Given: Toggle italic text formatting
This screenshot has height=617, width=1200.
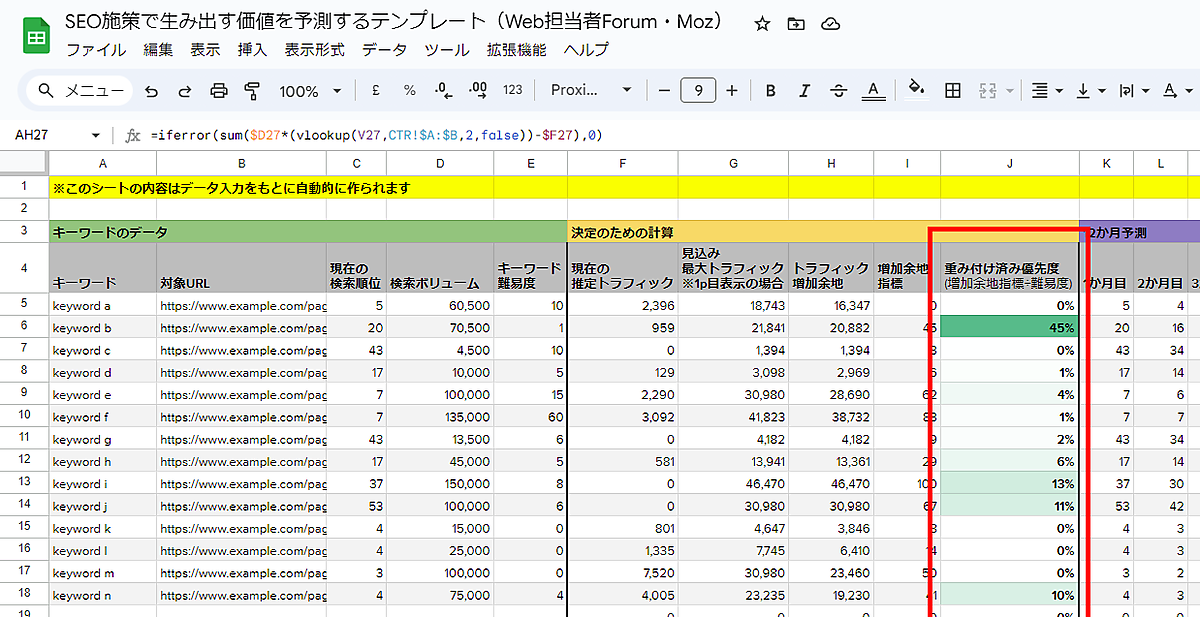Looking at the screenshot, I should (805, 91).
